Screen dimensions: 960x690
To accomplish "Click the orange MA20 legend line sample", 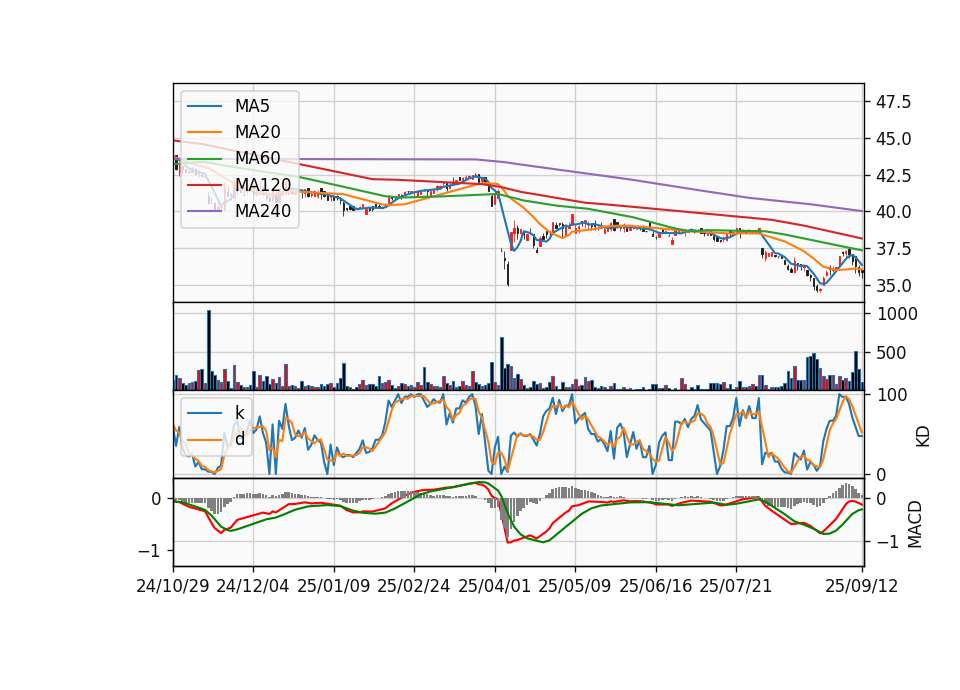I will [x=204, y=132].
